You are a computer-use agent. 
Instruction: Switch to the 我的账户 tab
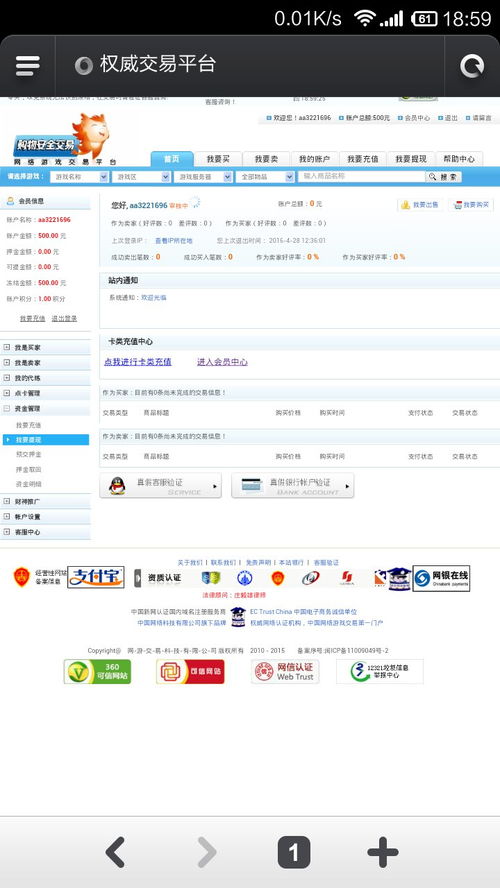click(314, 159)
